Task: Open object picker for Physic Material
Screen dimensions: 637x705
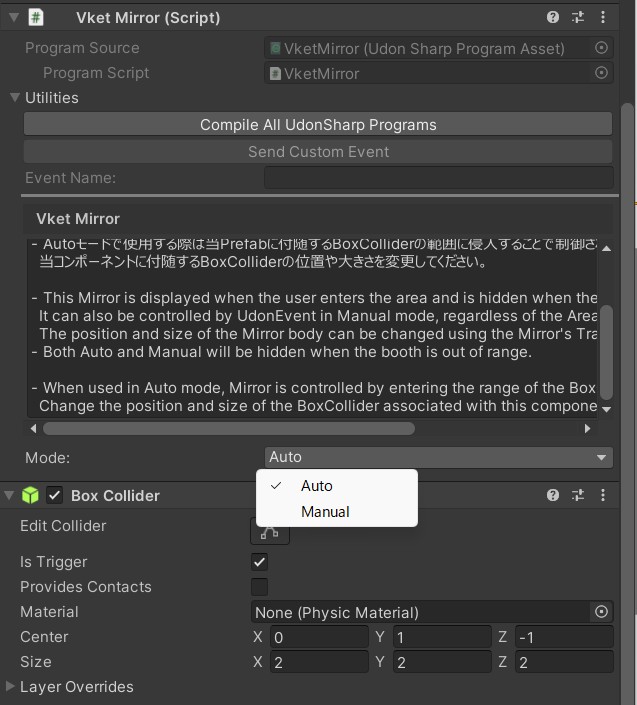Action: click(x=601, y=612)
